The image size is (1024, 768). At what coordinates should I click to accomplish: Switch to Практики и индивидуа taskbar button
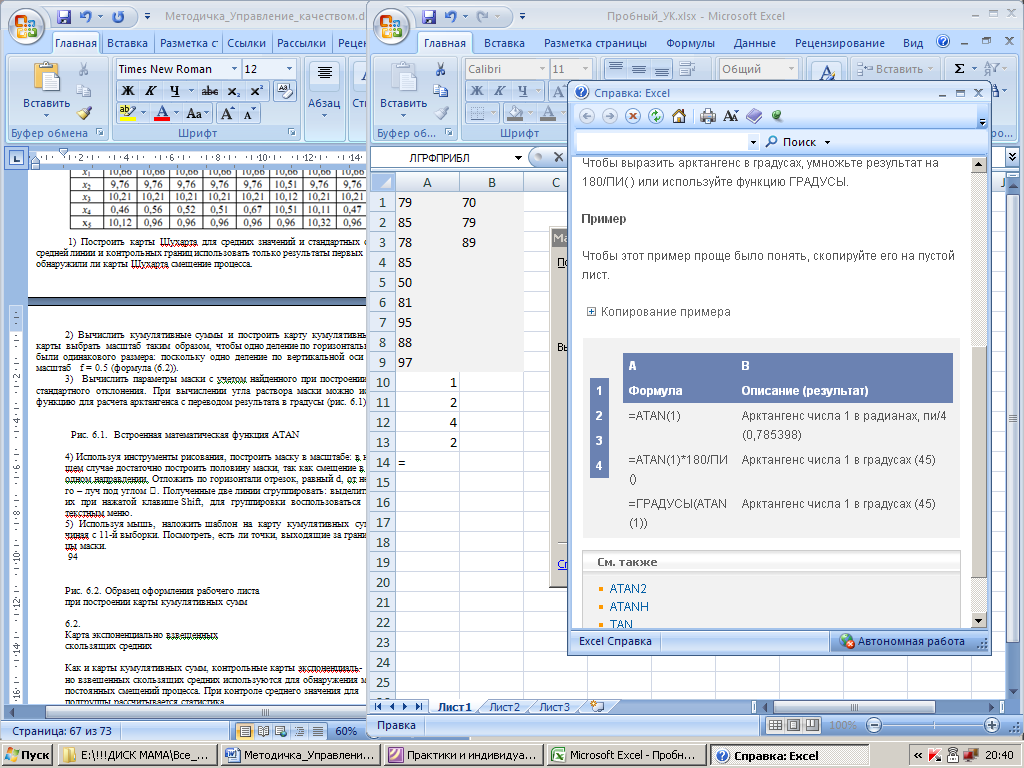[x=463, y=755]
